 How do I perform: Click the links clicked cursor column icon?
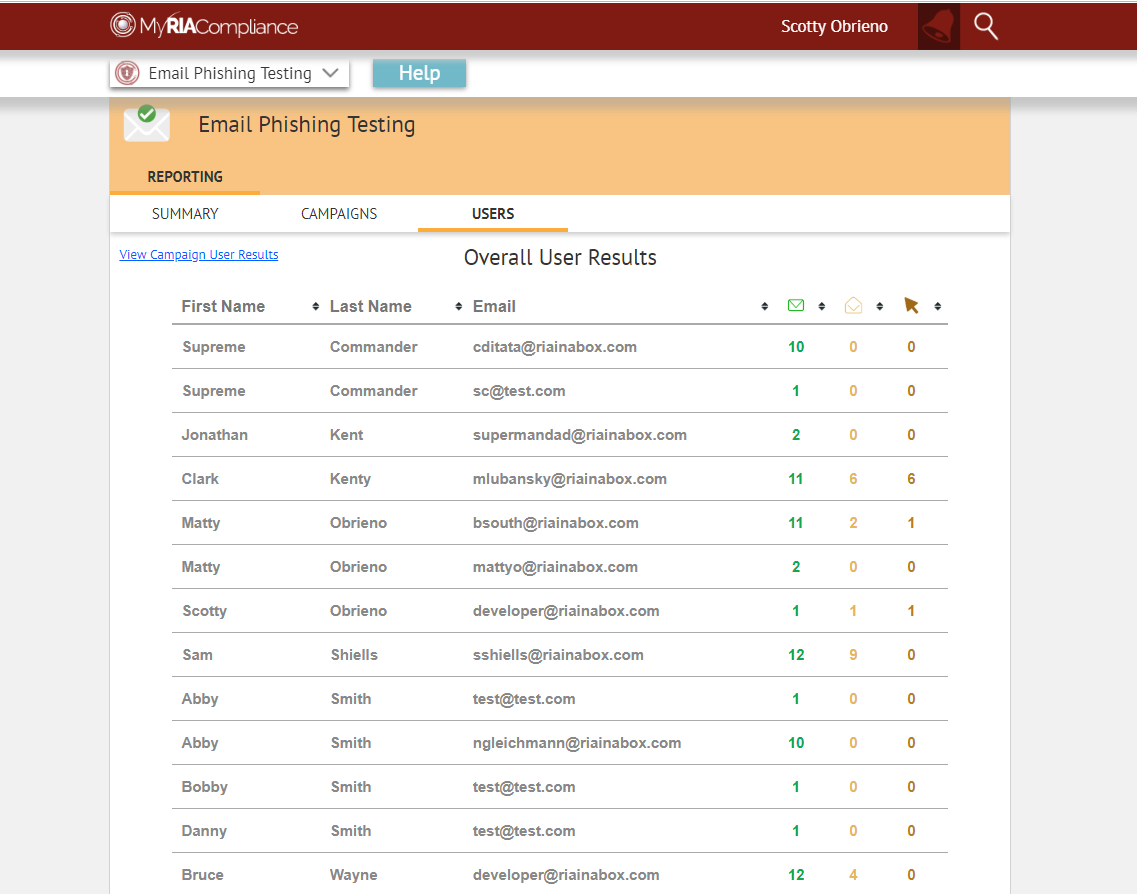[911, 306]
